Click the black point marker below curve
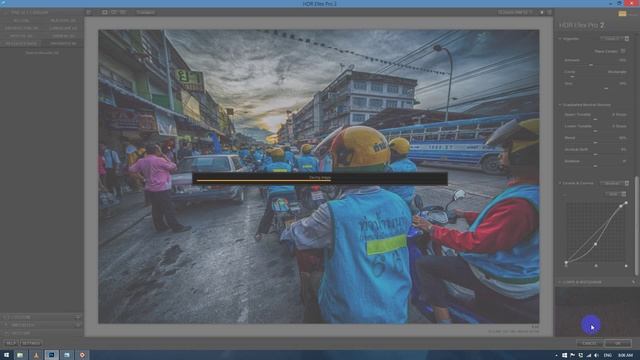The height and width of the screenshot is (360, 640). 566,266
